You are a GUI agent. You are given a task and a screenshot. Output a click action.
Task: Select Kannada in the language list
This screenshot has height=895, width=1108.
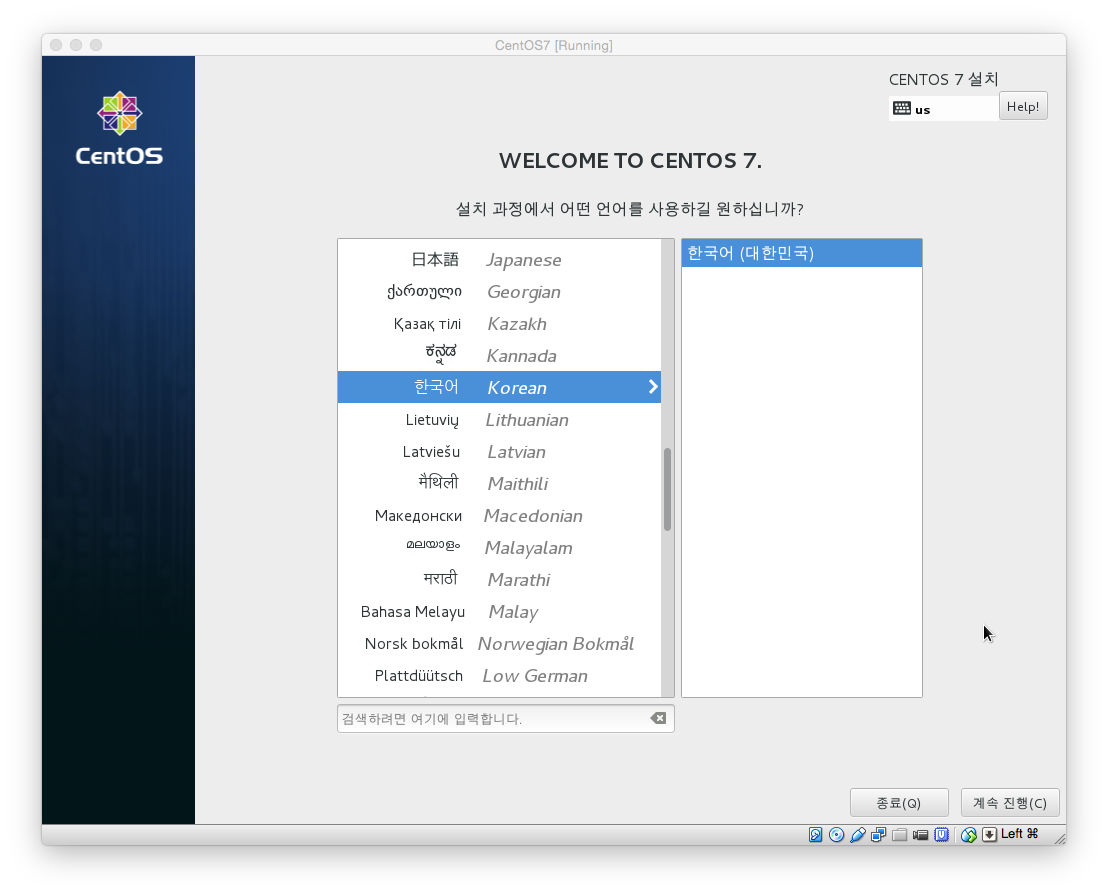[x=500, y=355]
